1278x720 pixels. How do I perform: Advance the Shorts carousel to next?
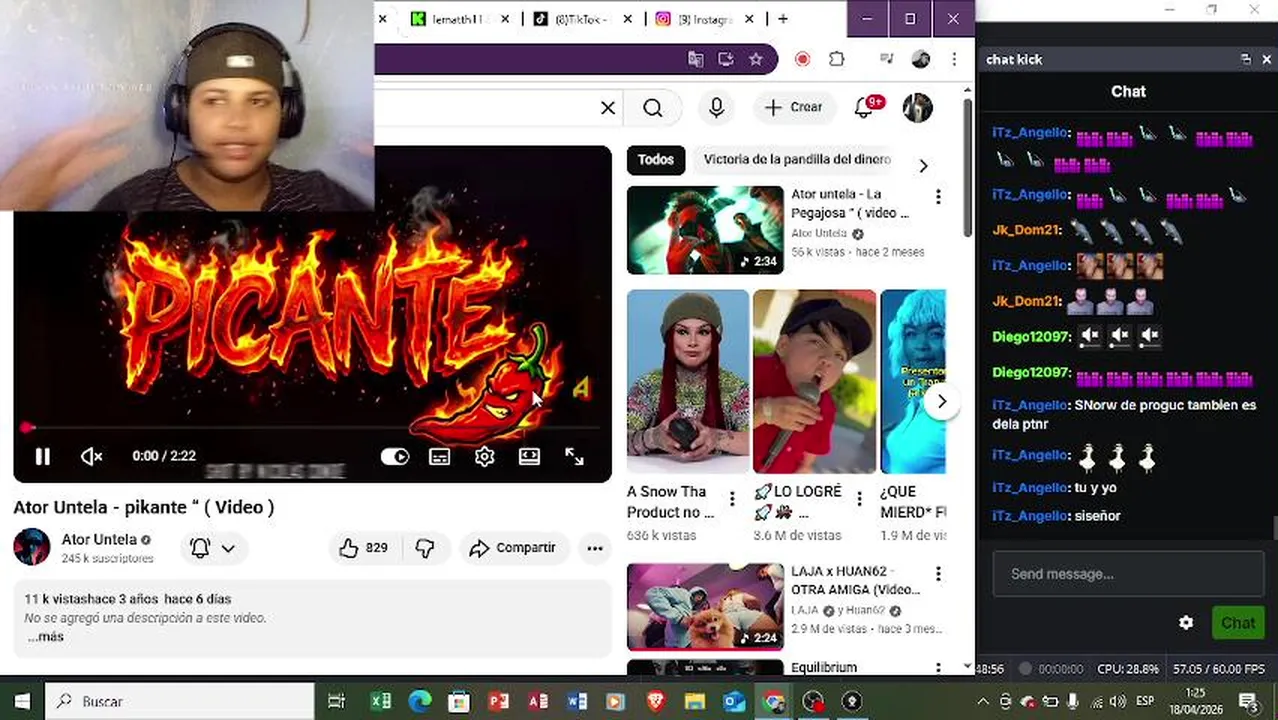[941, 401]
